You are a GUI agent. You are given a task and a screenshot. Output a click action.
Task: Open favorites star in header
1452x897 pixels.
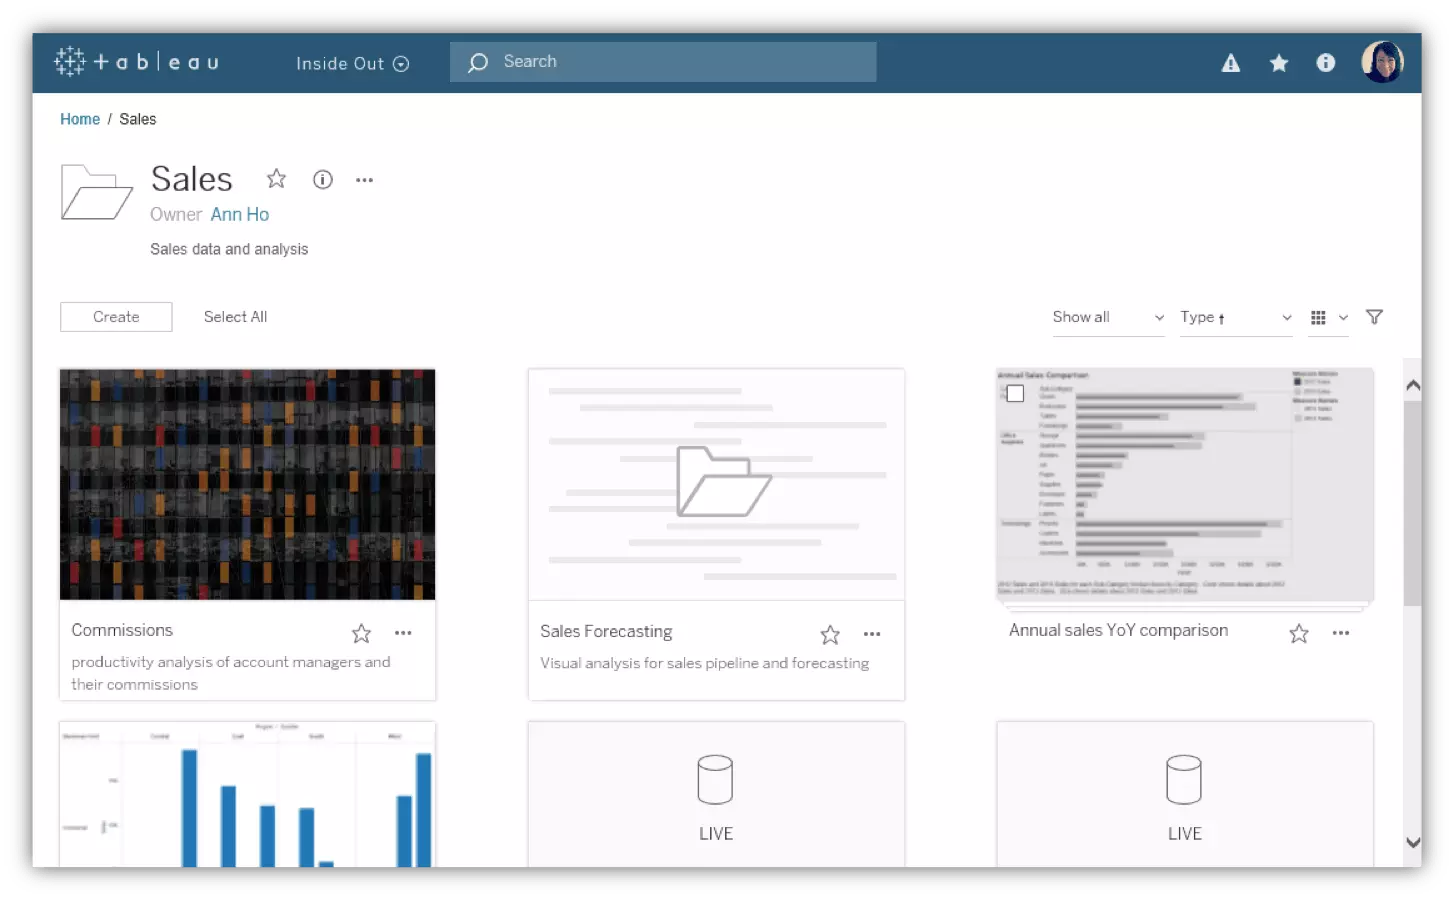coord(1278,63)
